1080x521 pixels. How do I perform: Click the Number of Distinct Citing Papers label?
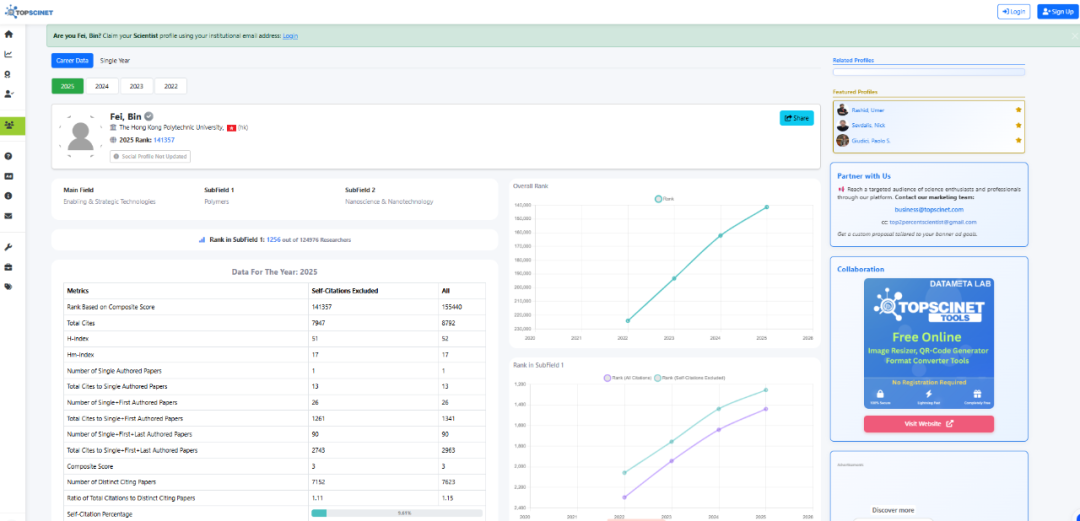[108, 482]
